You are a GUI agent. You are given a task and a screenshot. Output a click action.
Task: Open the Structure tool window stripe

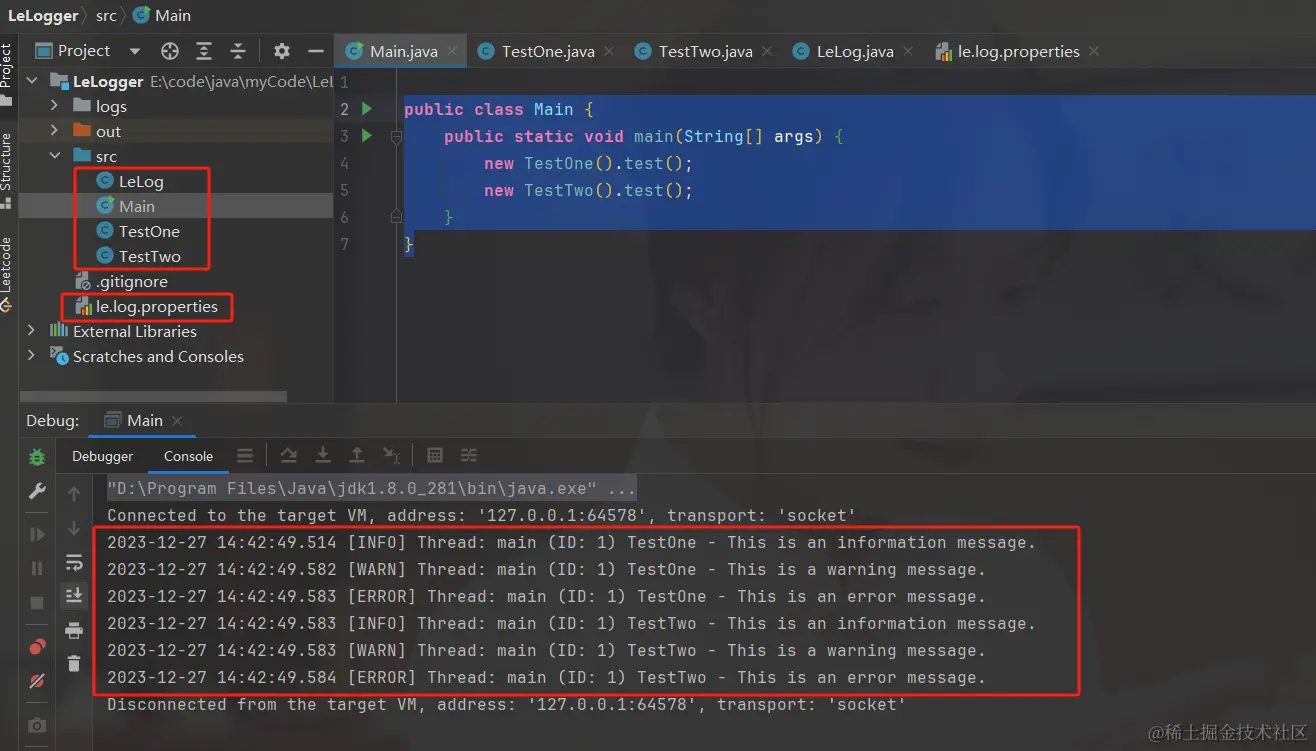coord(7,170)
